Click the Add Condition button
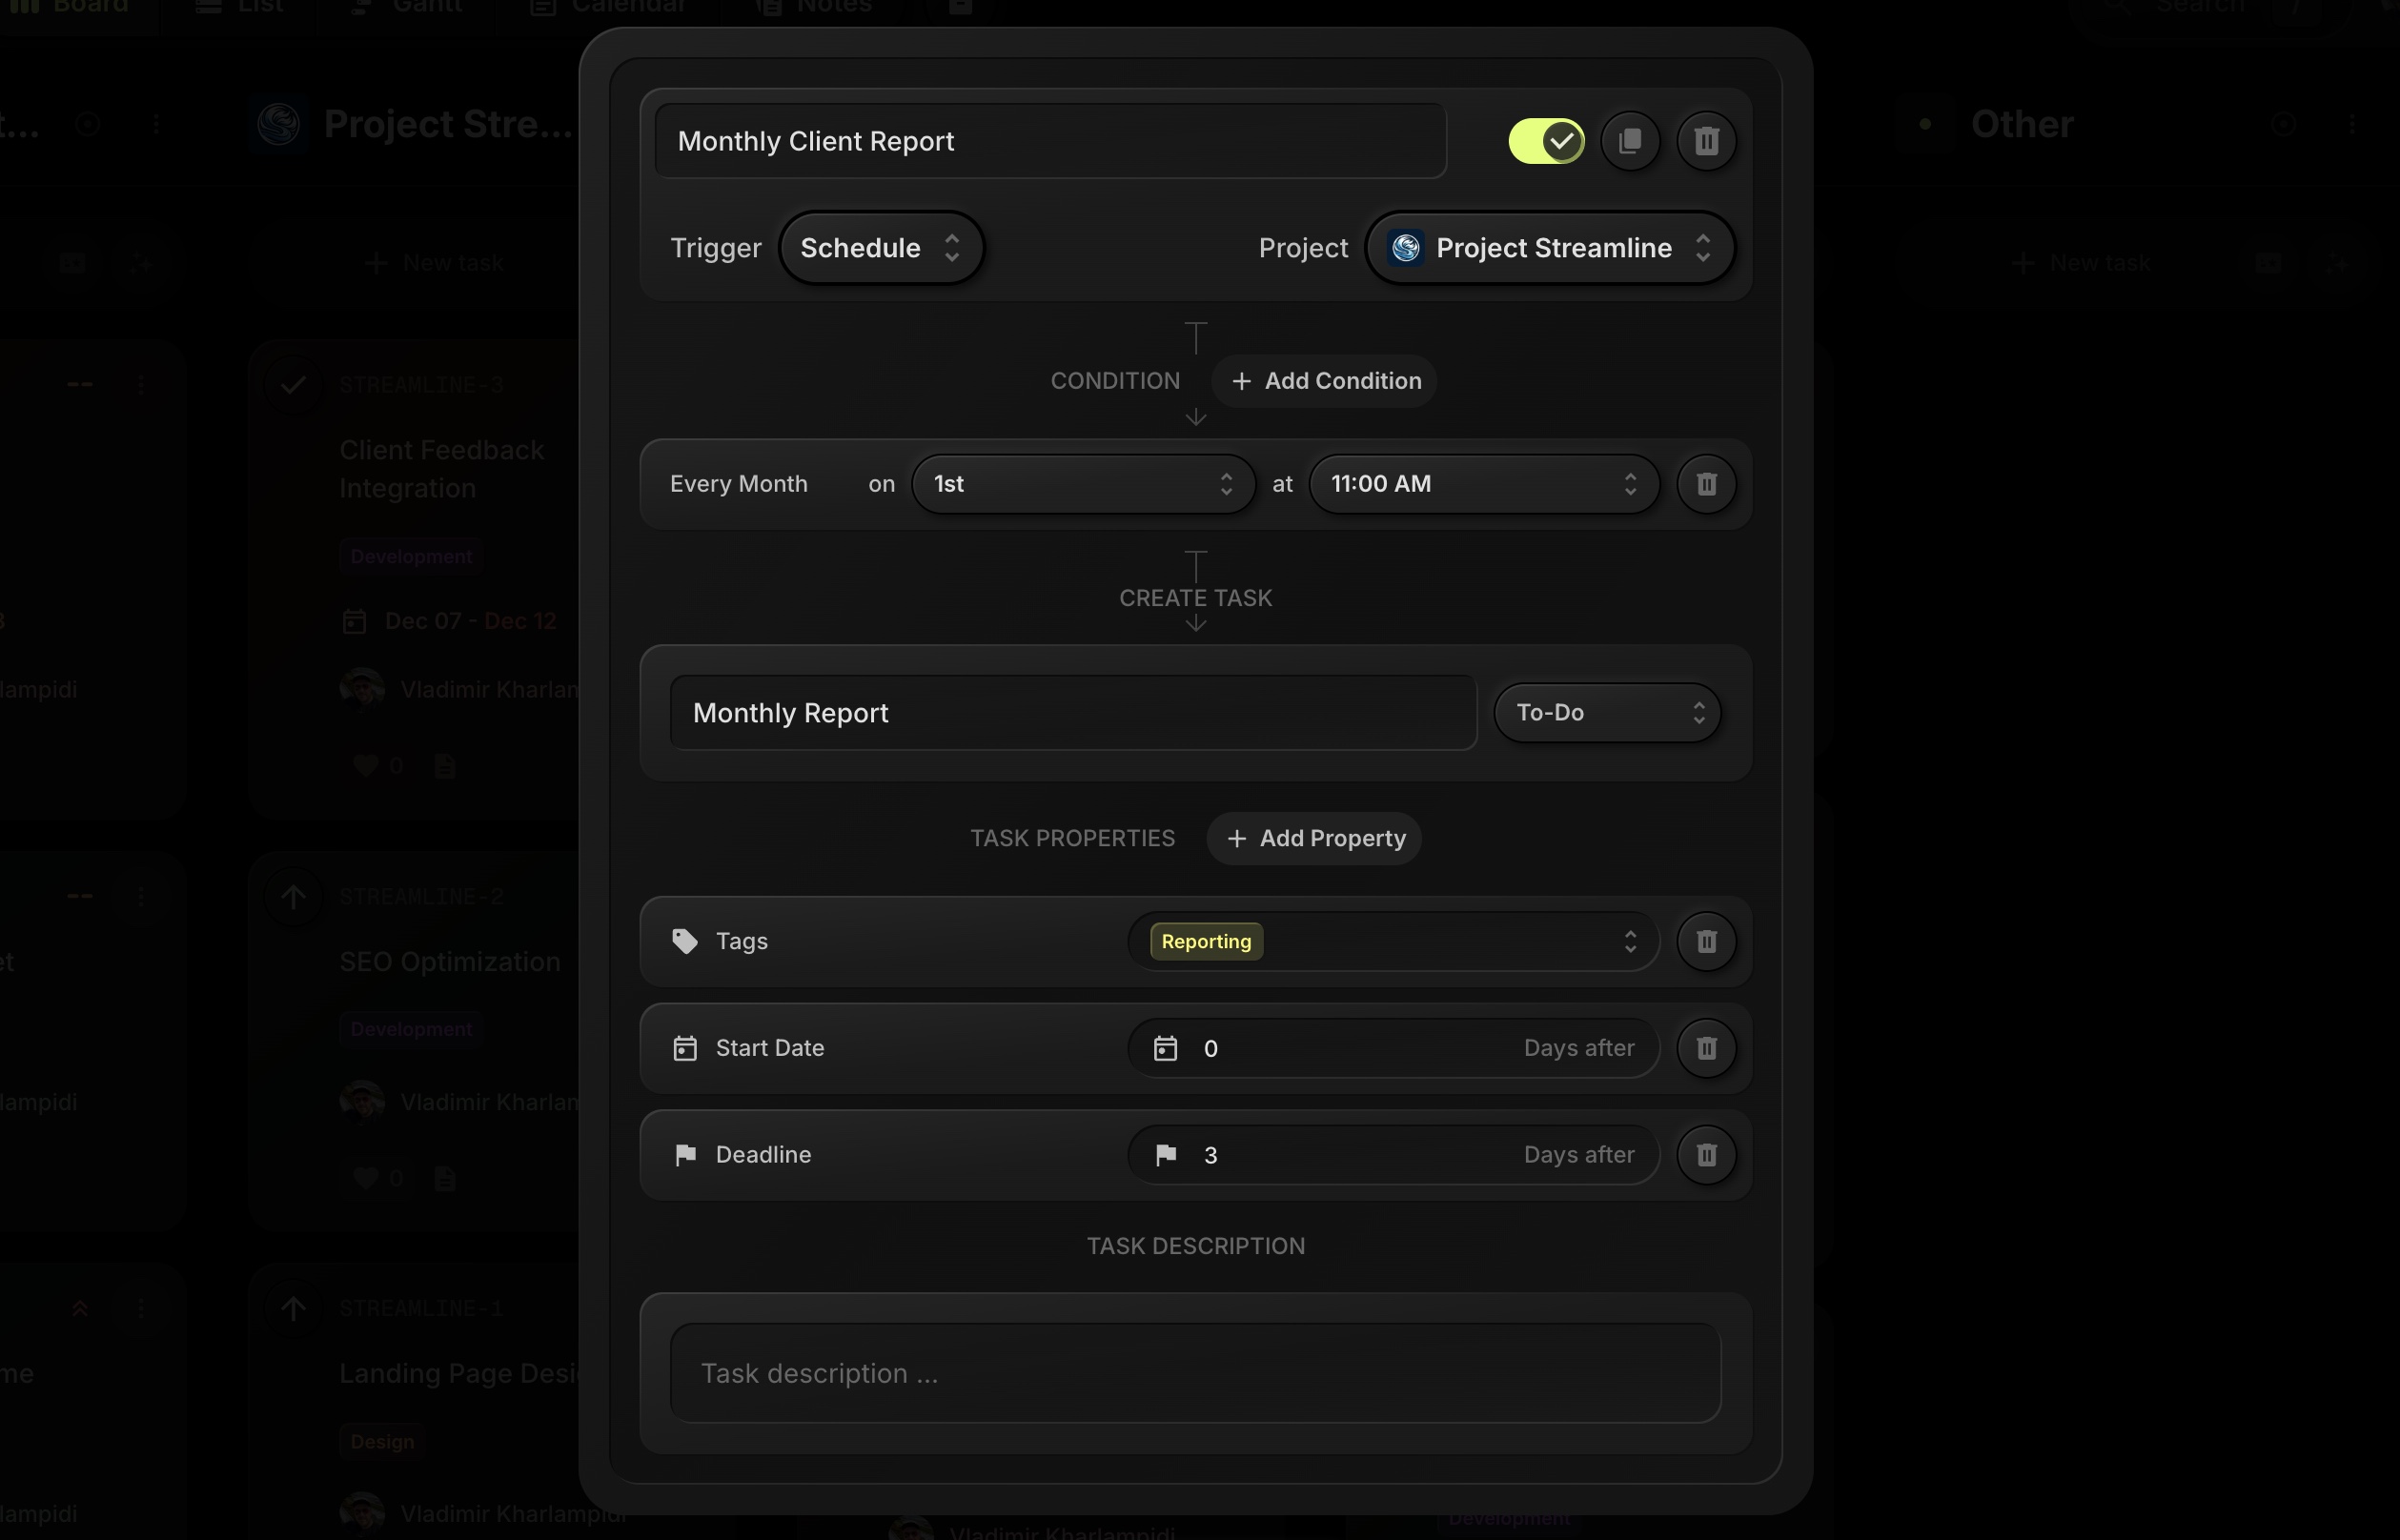Screen dimensions: 2400x1540 click(1323, 381)
